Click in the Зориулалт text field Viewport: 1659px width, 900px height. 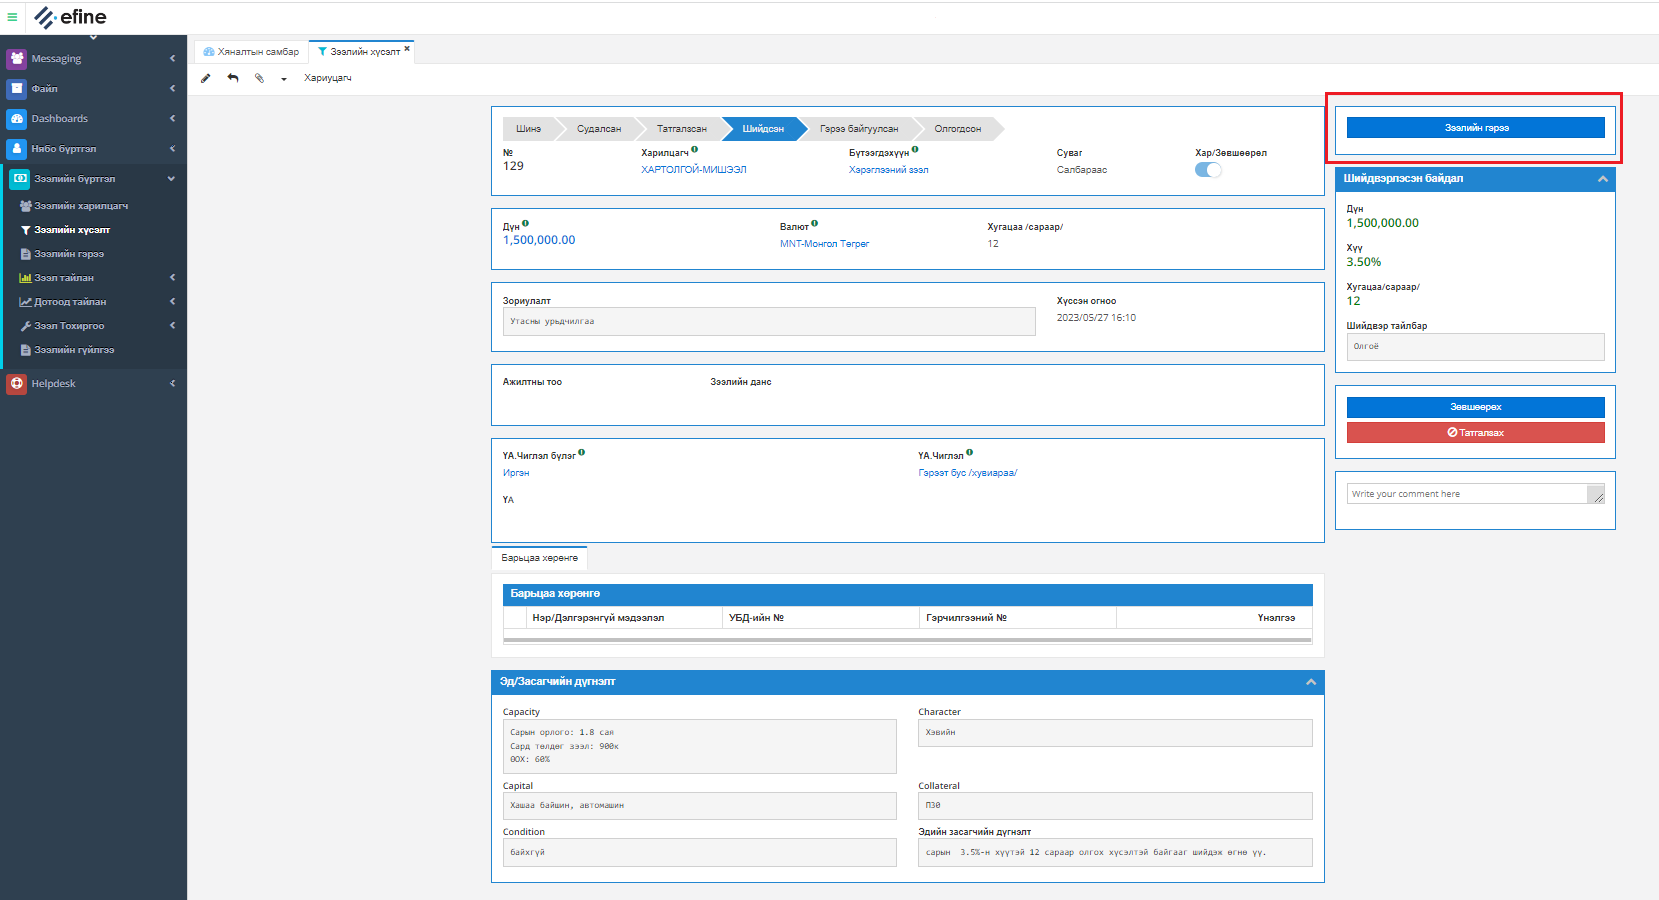769,321
